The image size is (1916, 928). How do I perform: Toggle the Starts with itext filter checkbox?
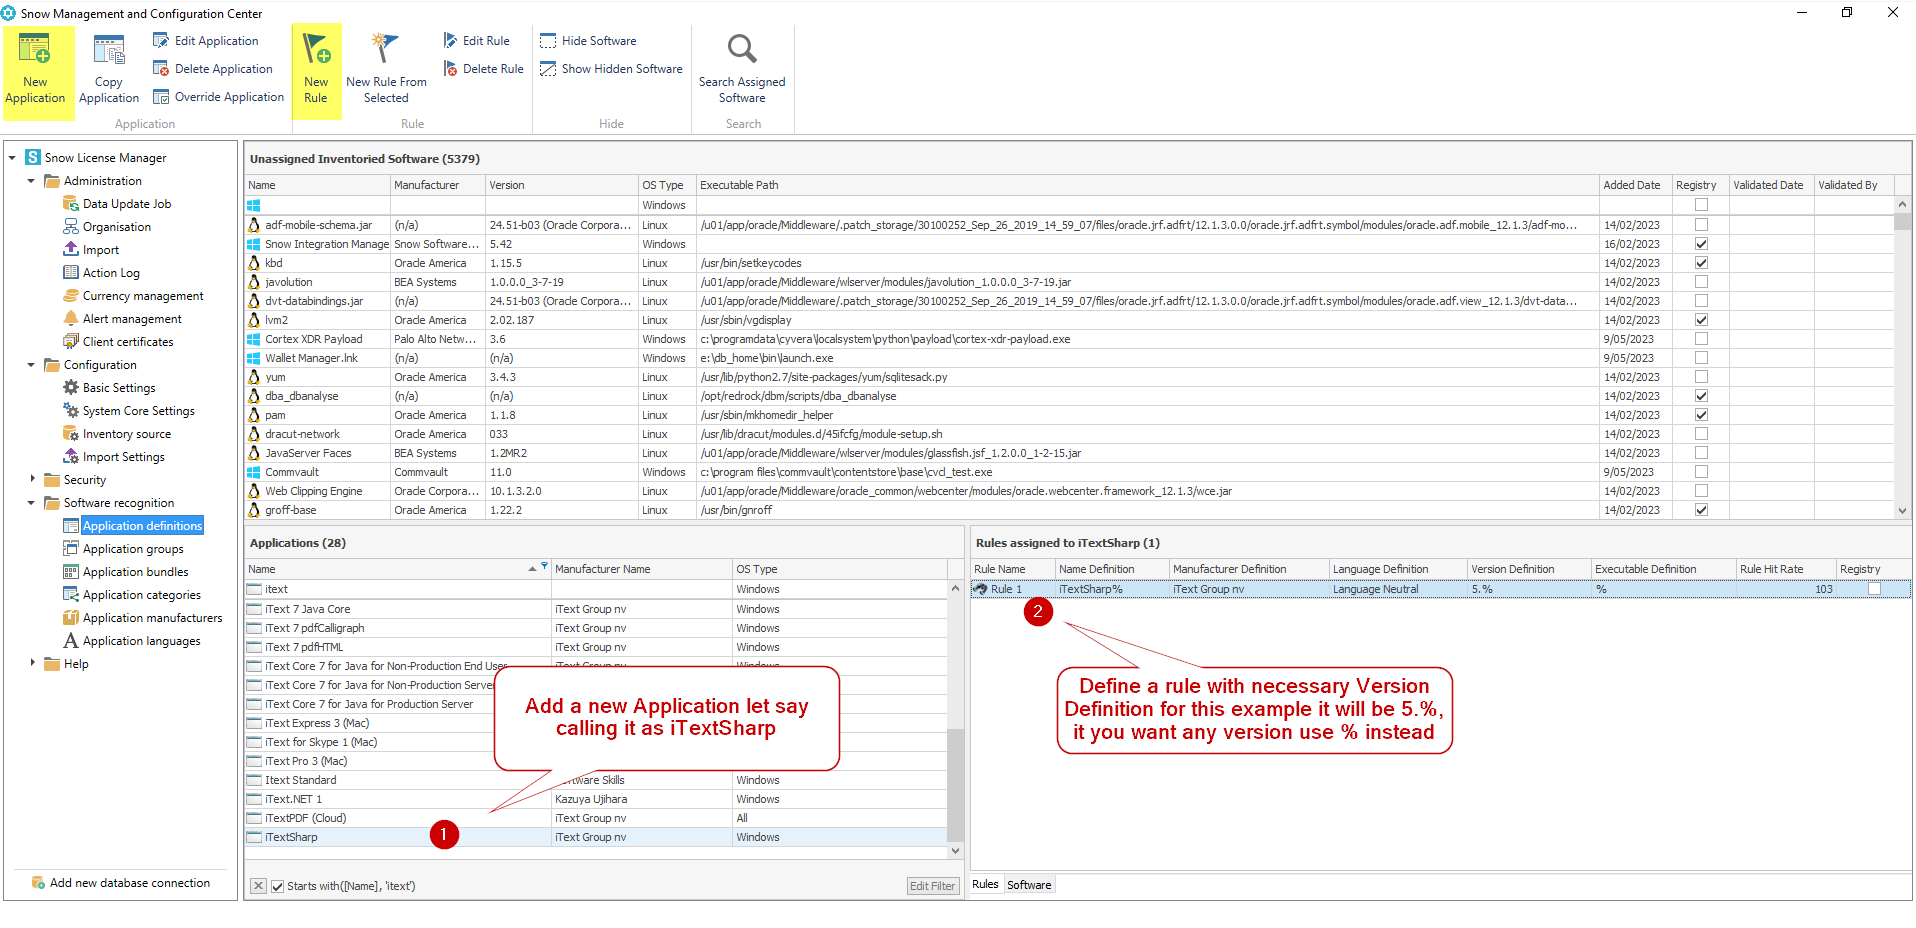click(278, 886)
